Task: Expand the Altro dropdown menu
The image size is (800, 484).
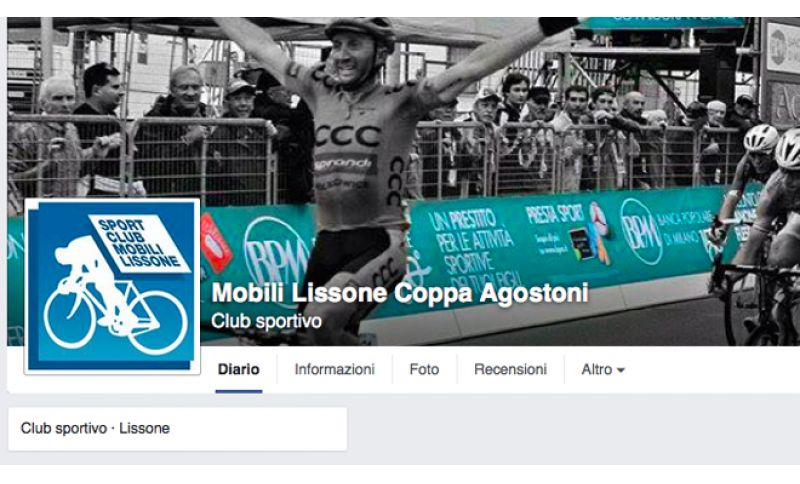Action: point(603,369)
